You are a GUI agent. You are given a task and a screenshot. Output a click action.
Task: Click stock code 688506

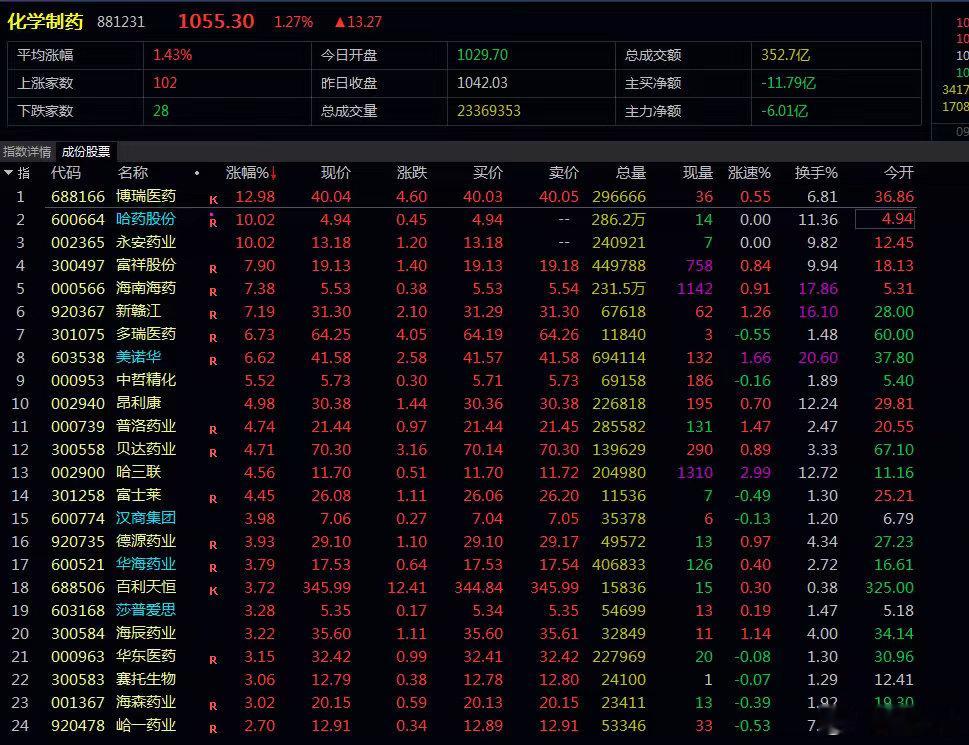pos(78,587)
